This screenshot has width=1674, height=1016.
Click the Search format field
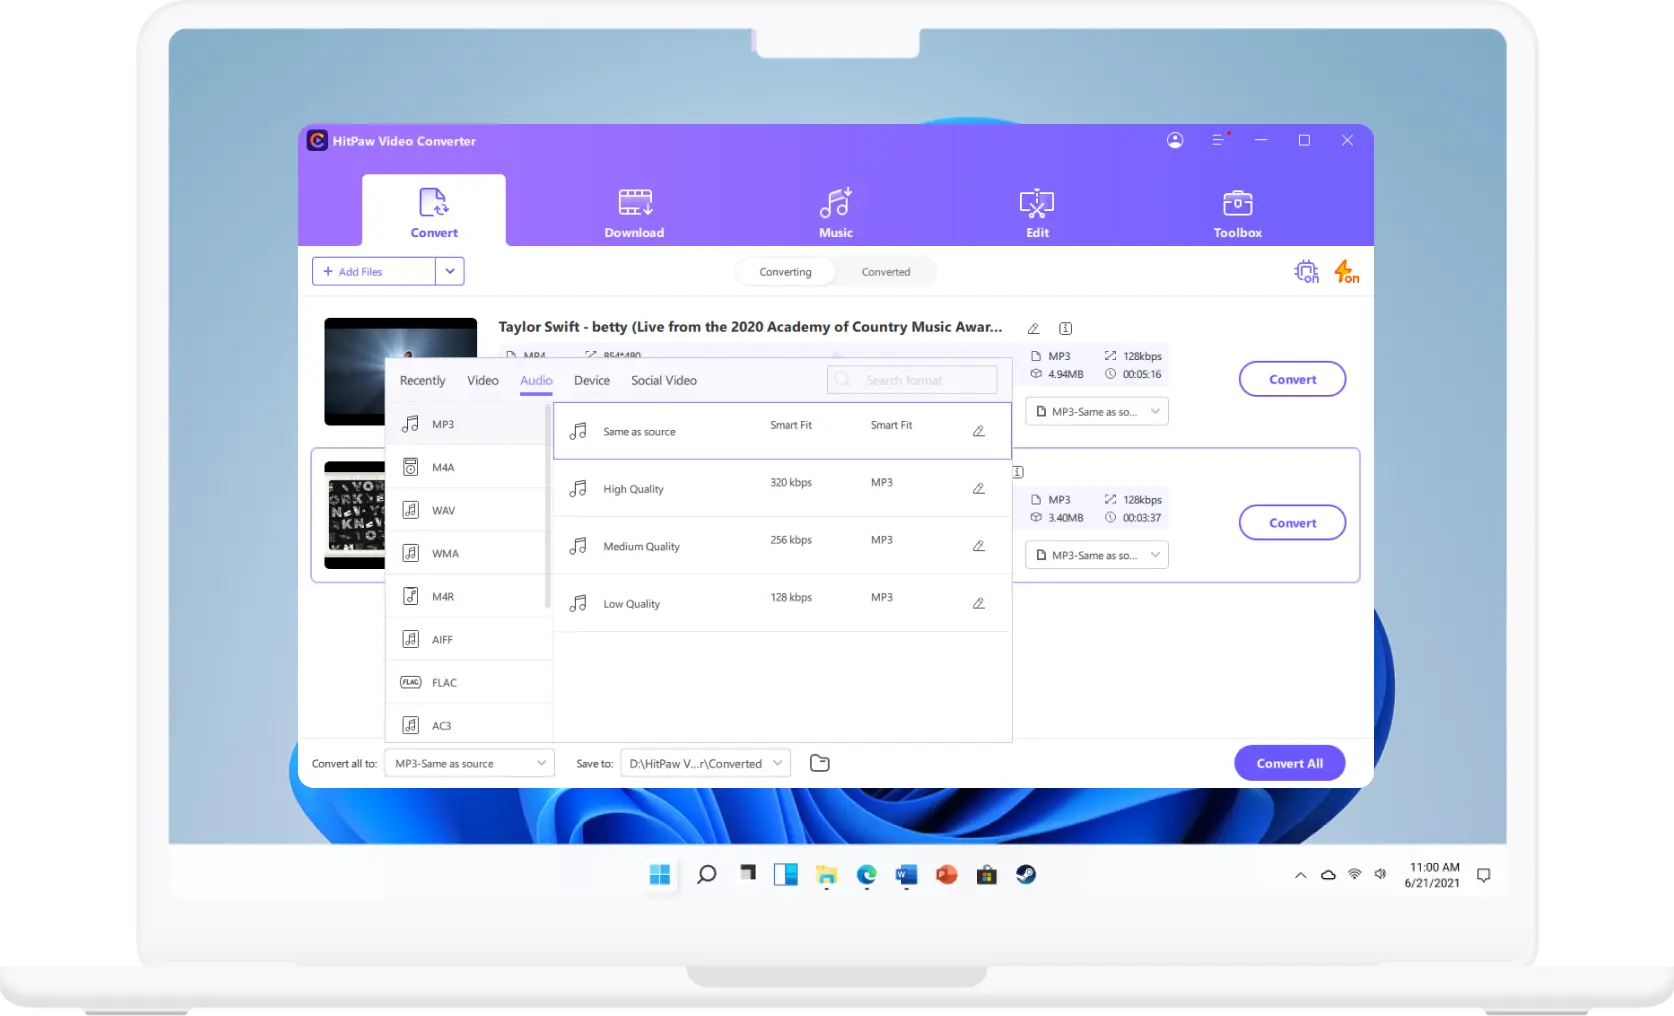912,380
